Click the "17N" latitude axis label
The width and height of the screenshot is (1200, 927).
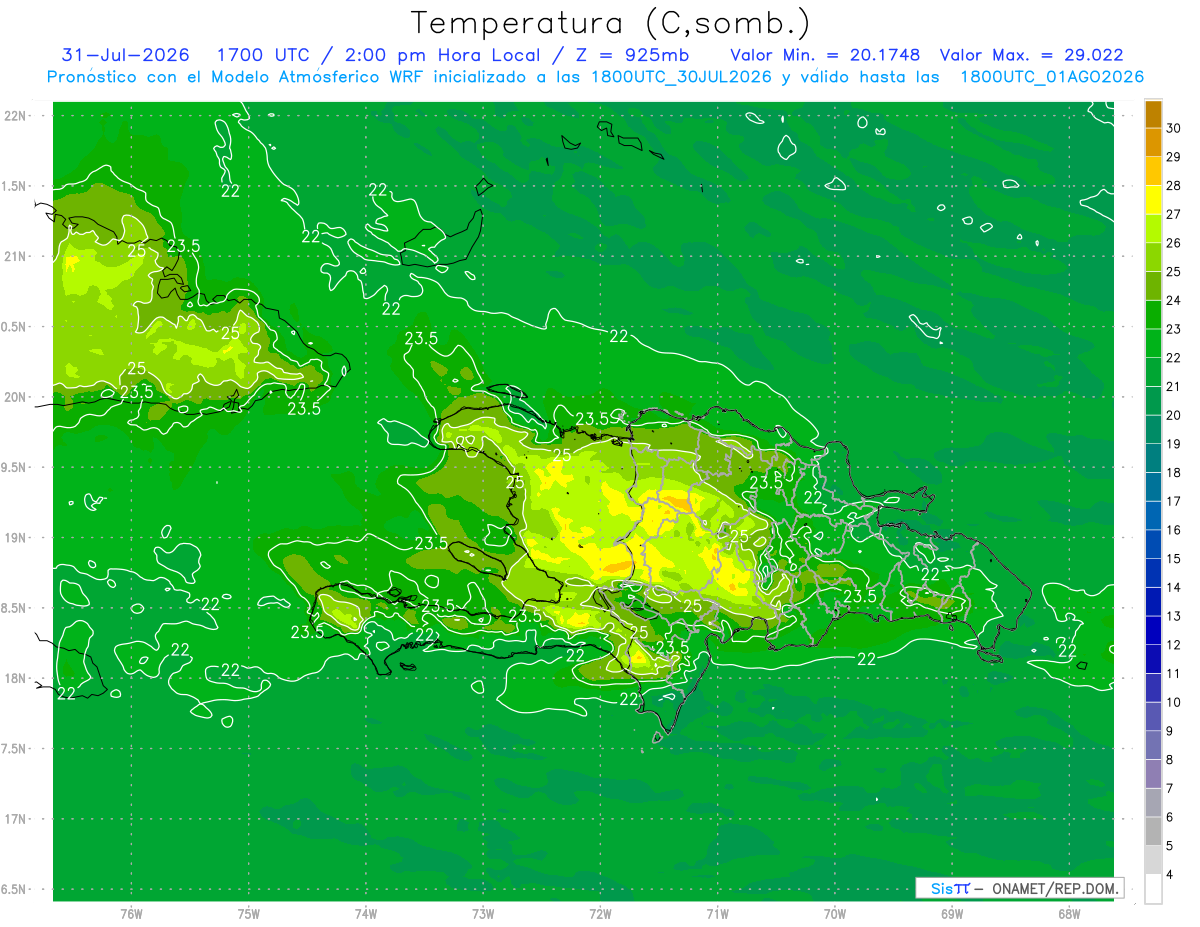[x=17, y=819]
